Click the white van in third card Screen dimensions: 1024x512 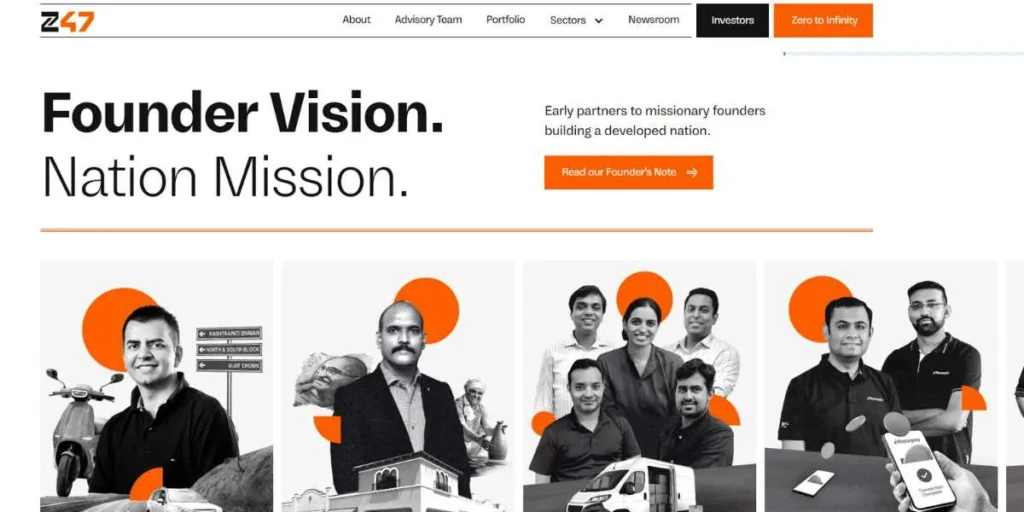[628, 485]
